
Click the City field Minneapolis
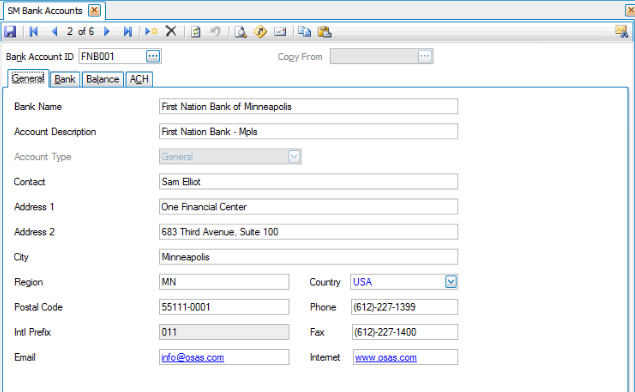click(x=309, y=257)
